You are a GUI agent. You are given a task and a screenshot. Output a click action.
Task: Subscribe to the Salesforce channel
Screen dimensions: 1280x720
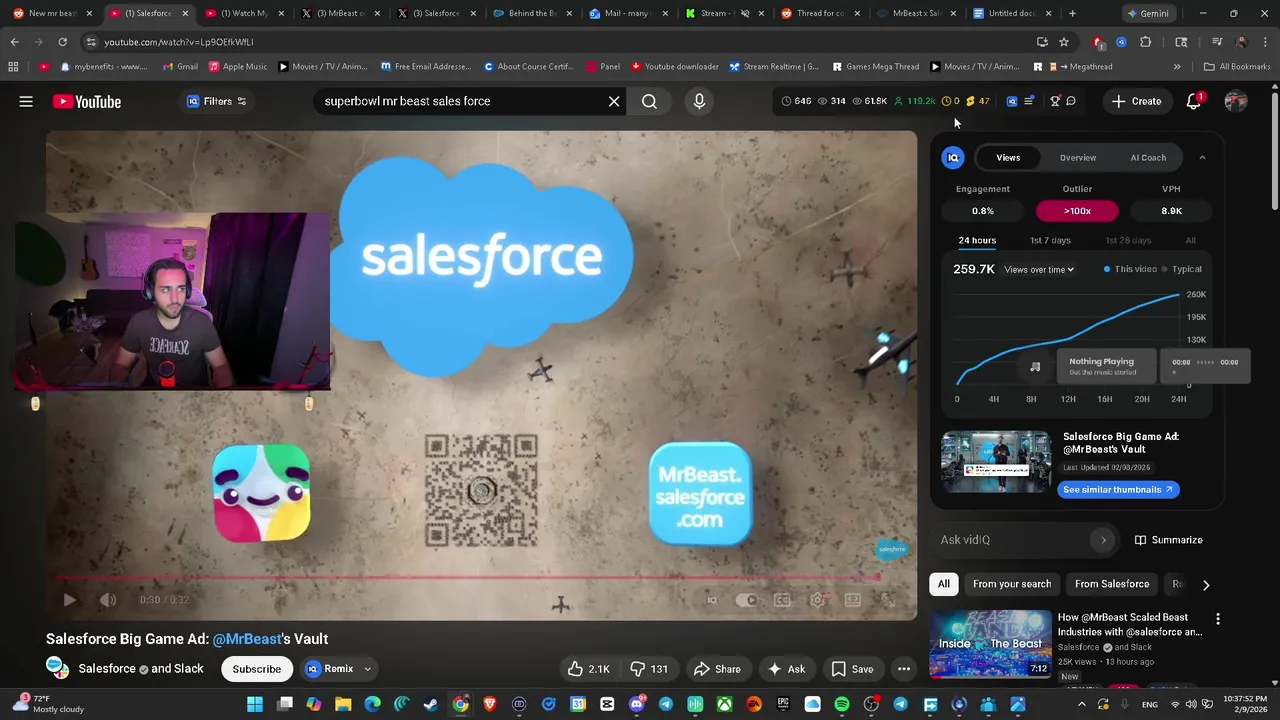click(x=257, y=669)
